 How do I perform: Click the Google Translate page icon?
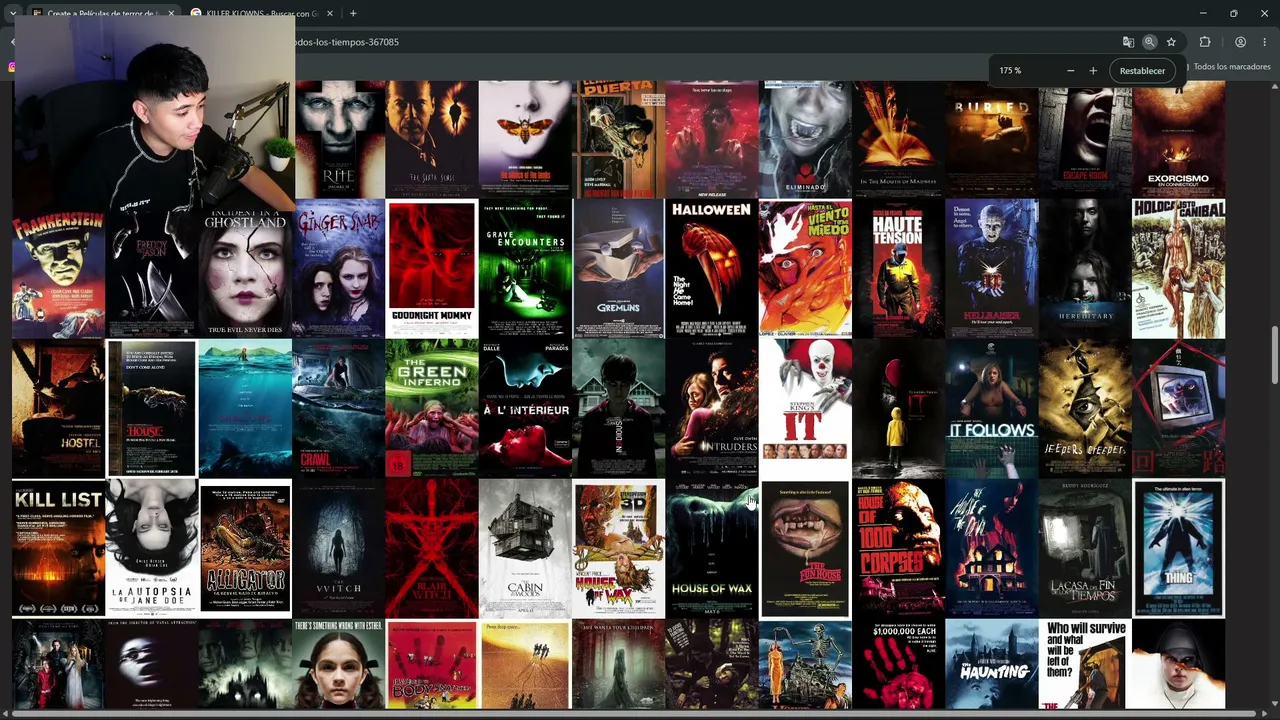tap(1128, 42)
